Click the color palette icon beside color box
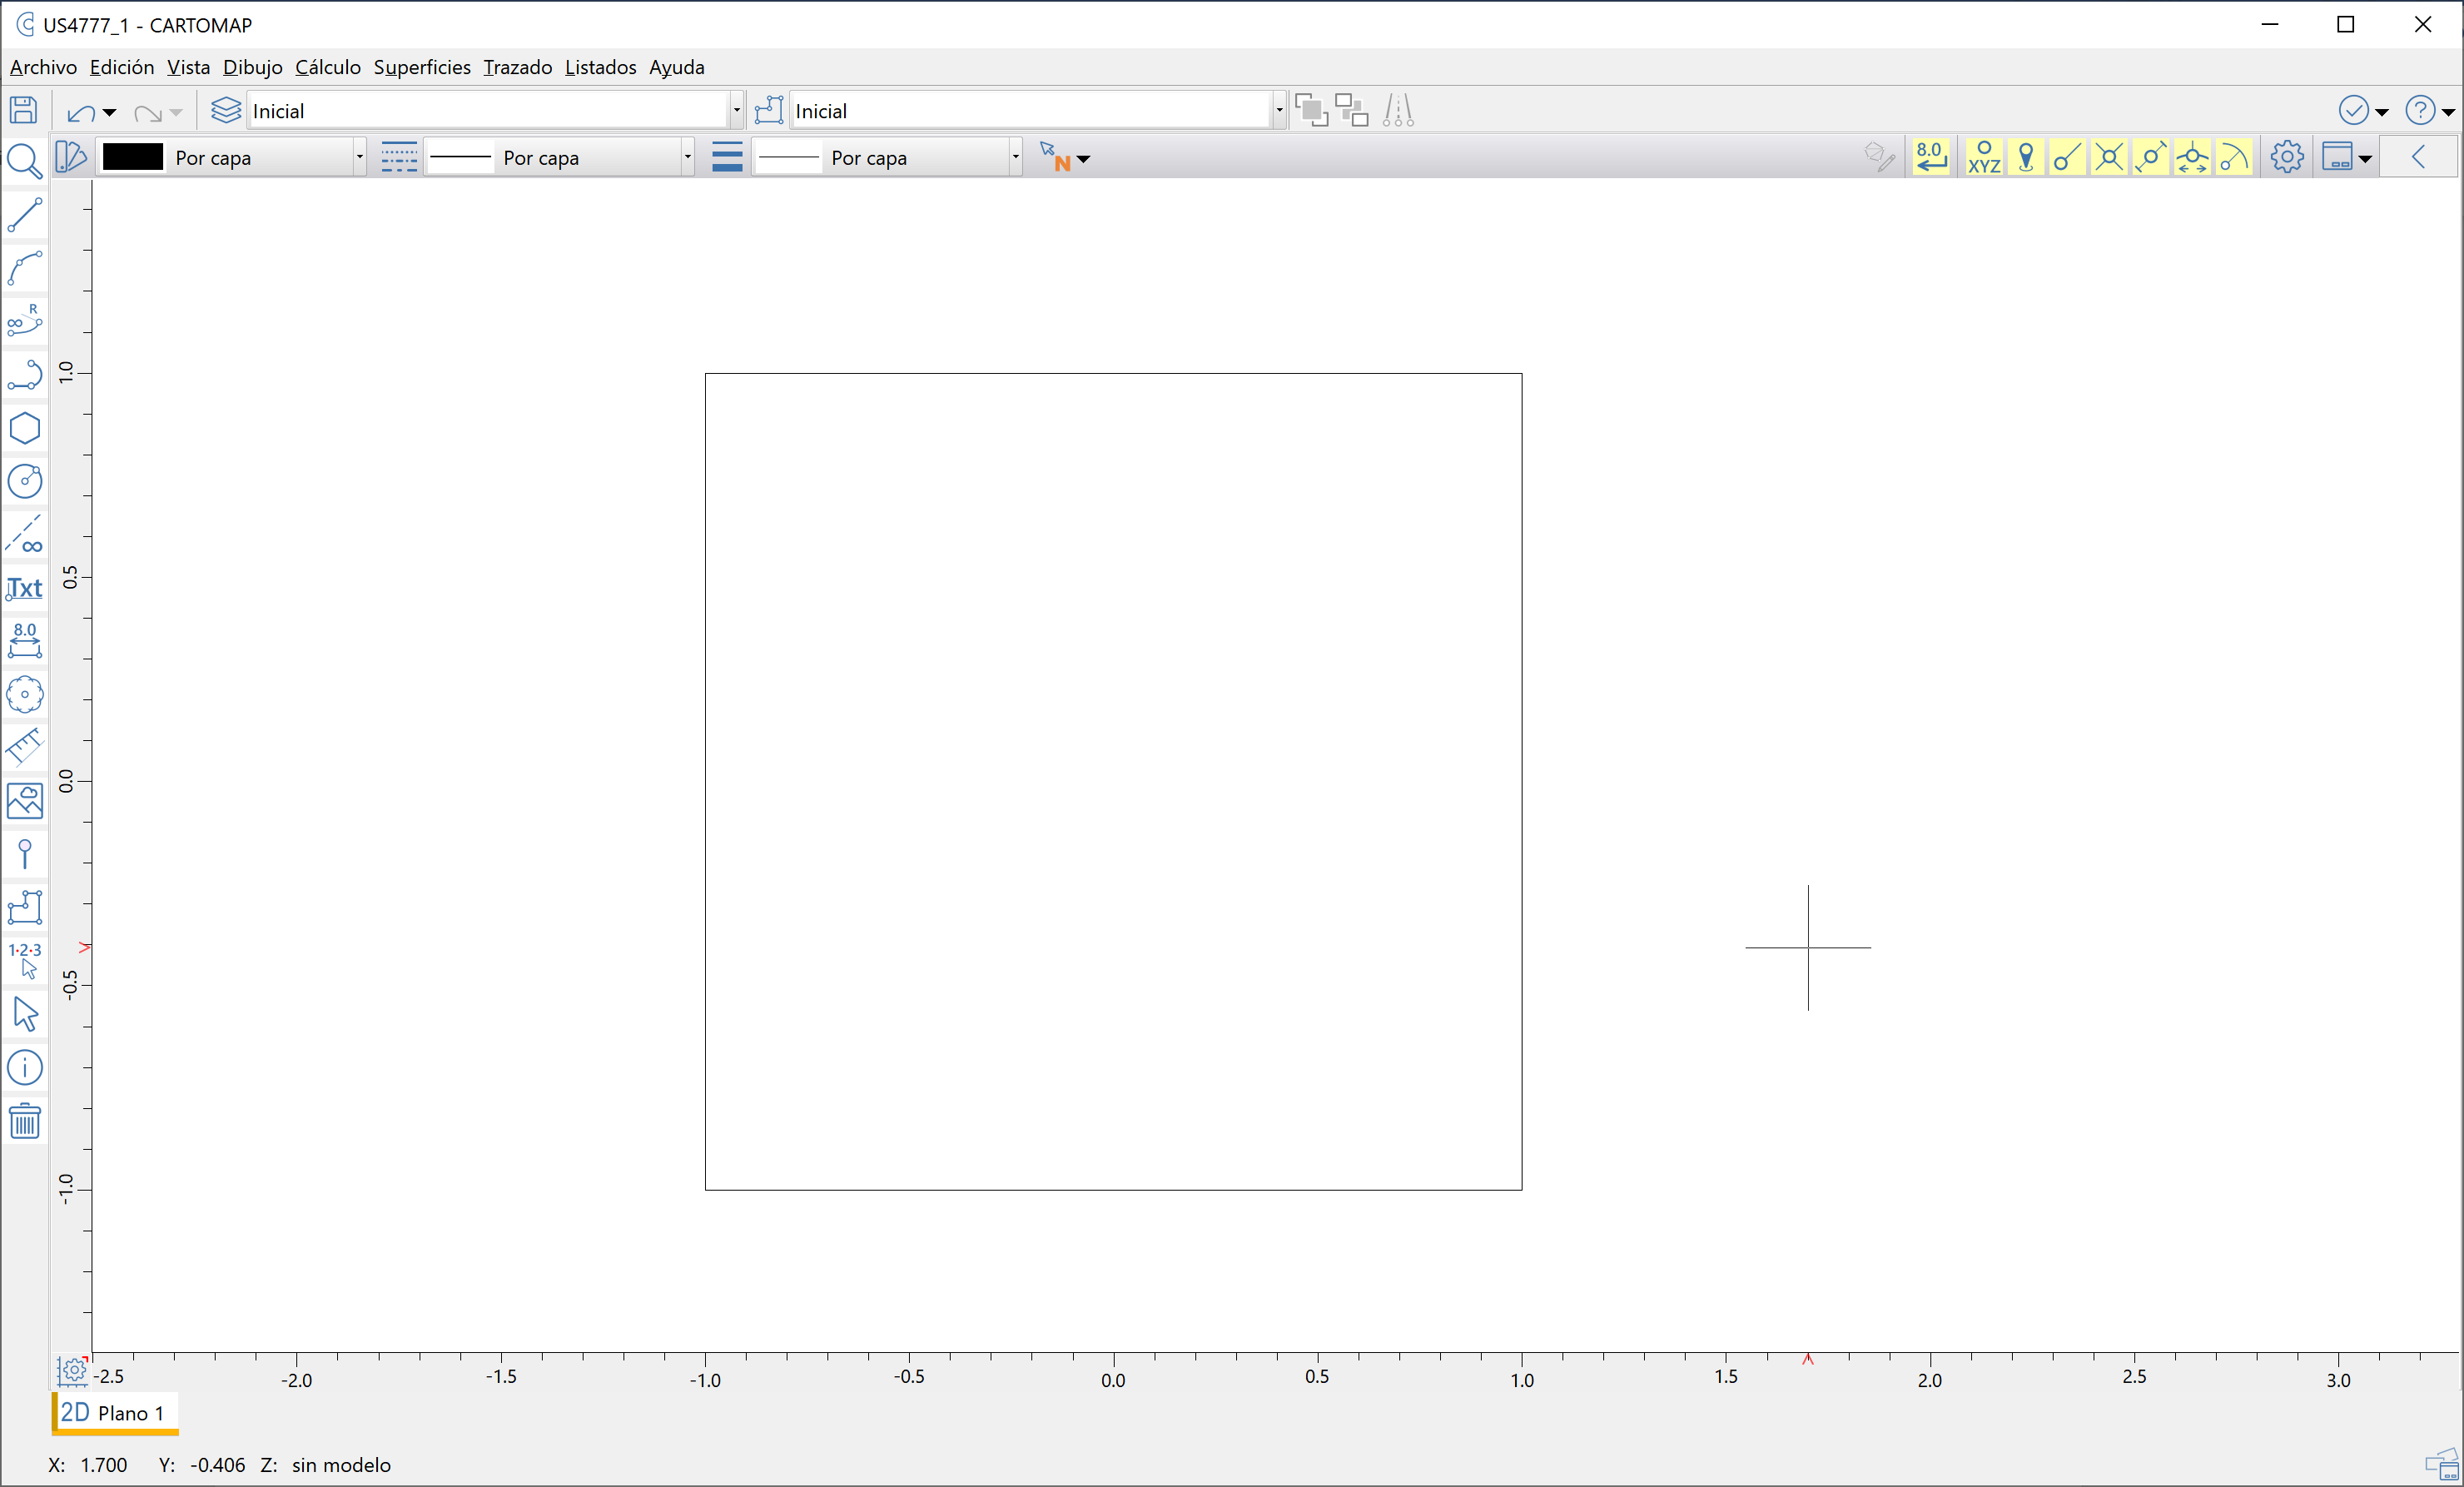Viewport: 2464px width, 1487px height. 71,157
